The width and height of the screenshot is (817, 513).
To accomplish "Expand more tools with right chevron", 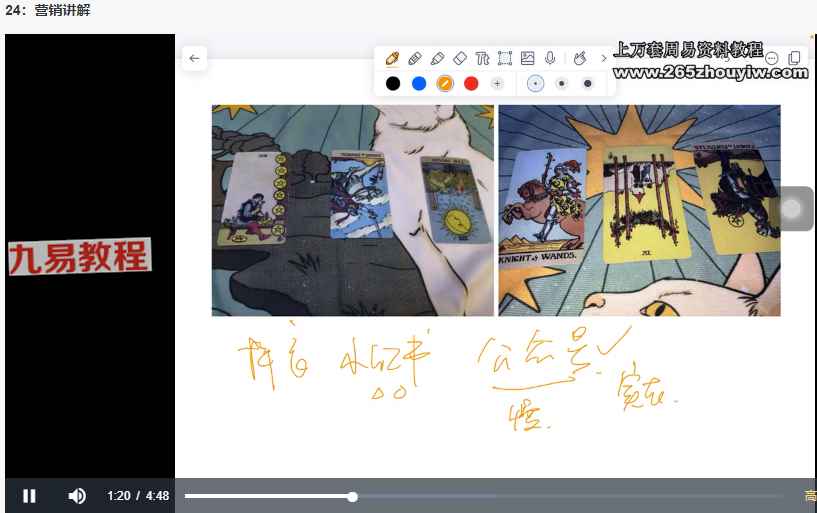I will click(x=604, y=58).
